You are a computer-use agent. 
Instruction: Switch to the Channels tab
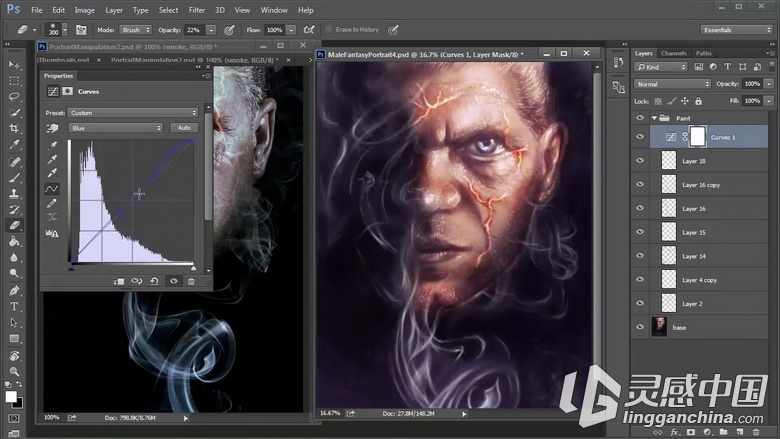click(x=674, y=53)
